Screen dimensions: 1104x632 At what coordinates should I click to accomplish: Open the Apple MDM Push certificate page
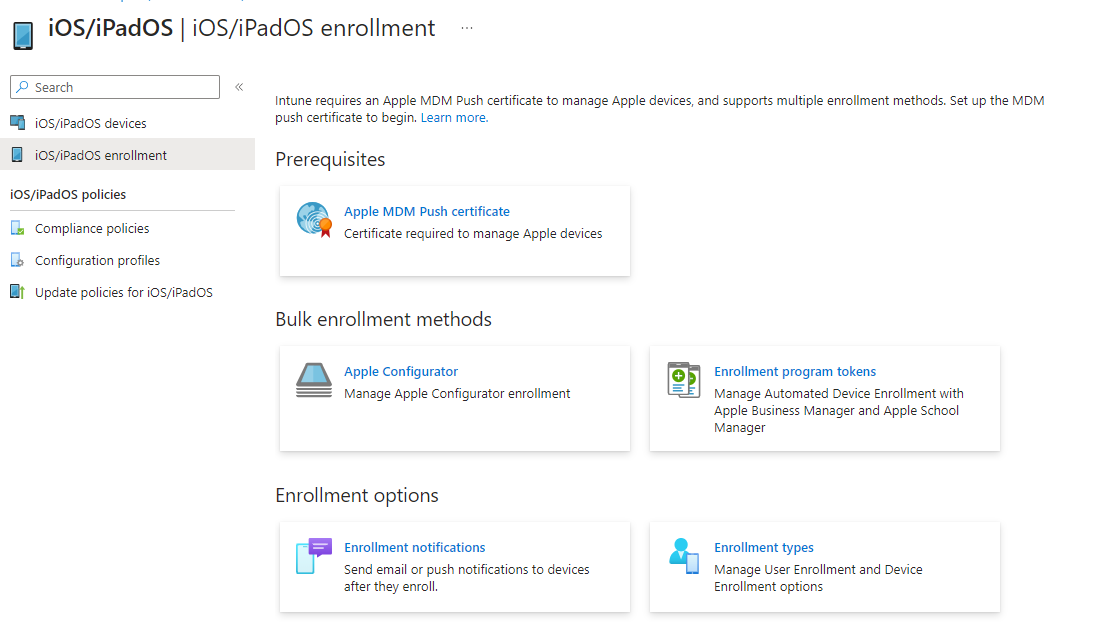click(427, 211)
